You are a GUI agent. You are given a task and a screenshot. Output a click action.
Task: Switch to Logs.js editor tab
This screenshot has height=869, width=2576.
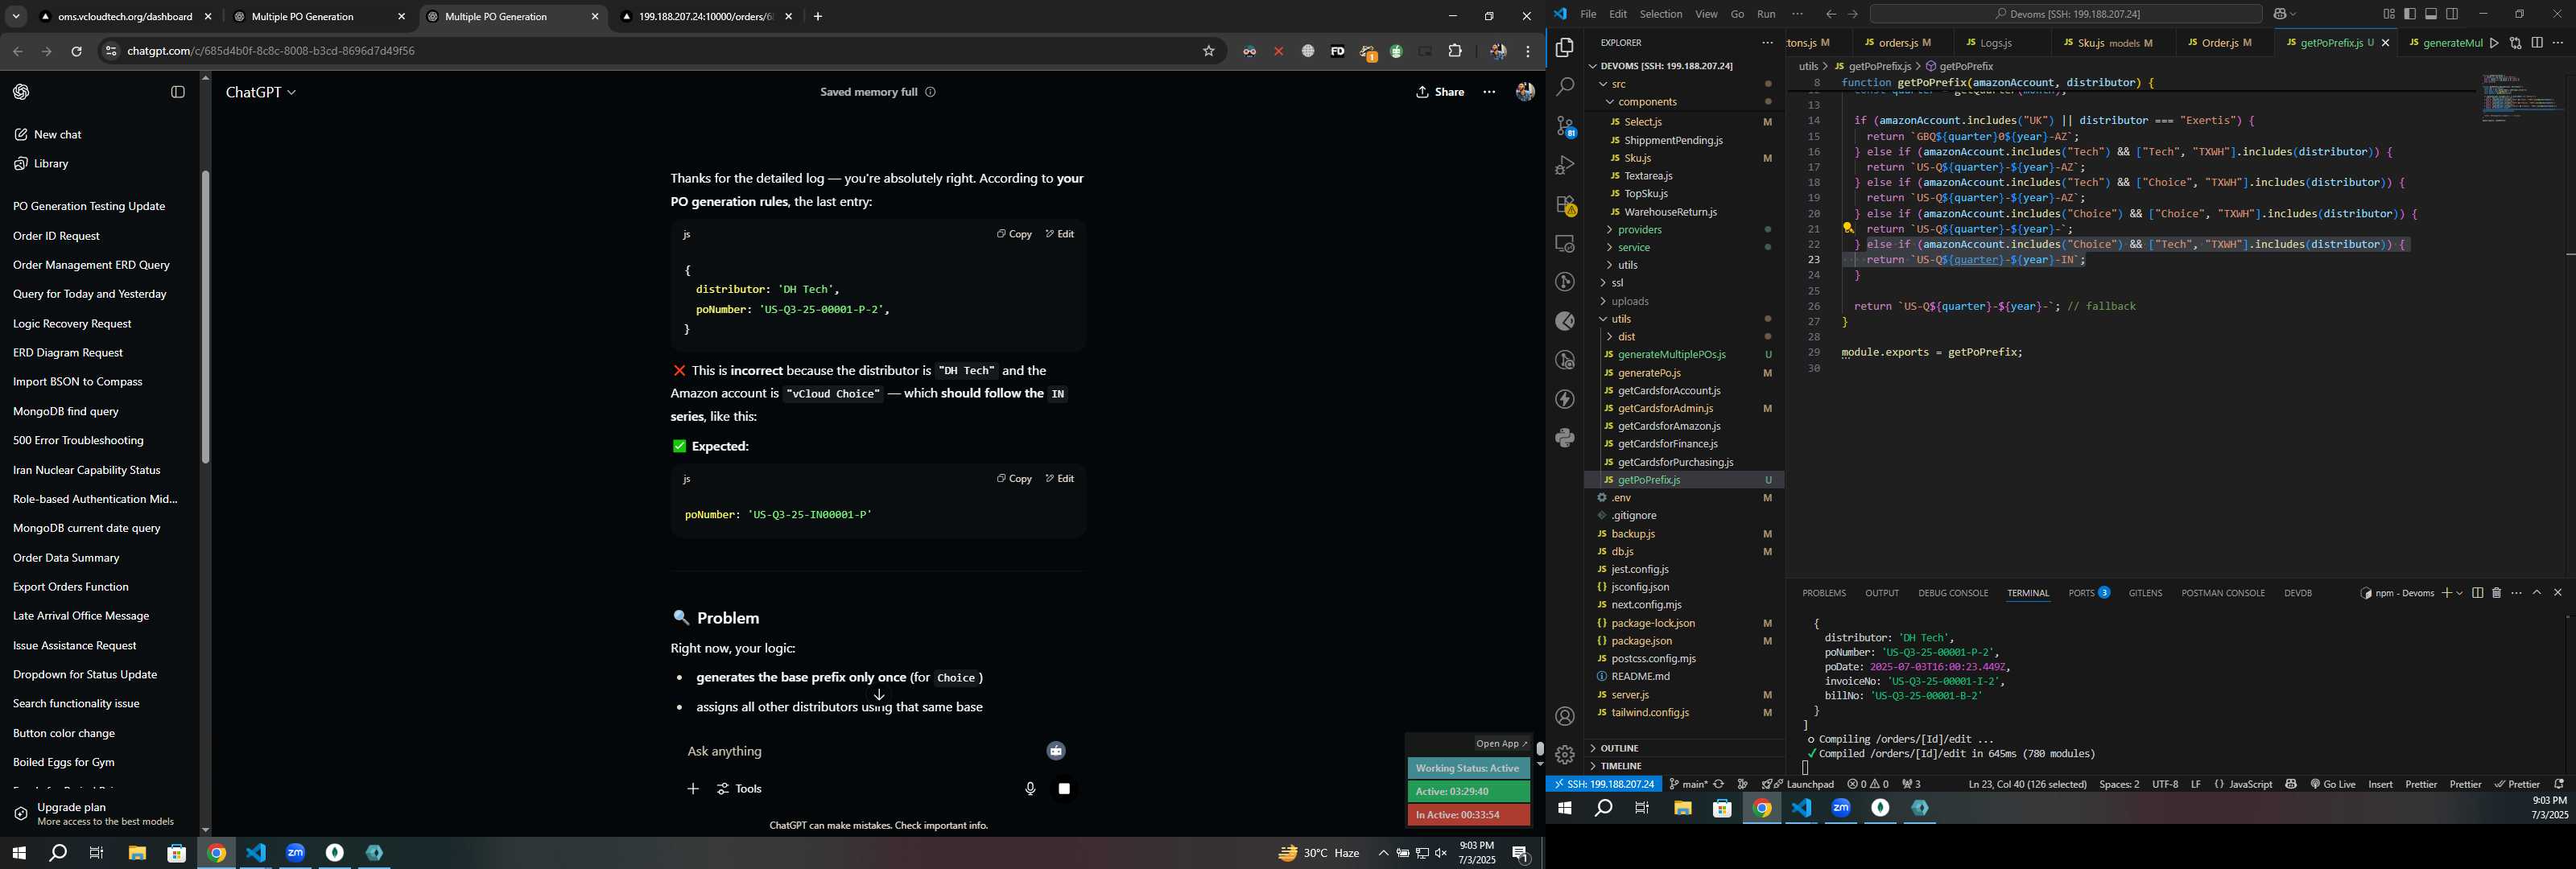[1996, 43]
